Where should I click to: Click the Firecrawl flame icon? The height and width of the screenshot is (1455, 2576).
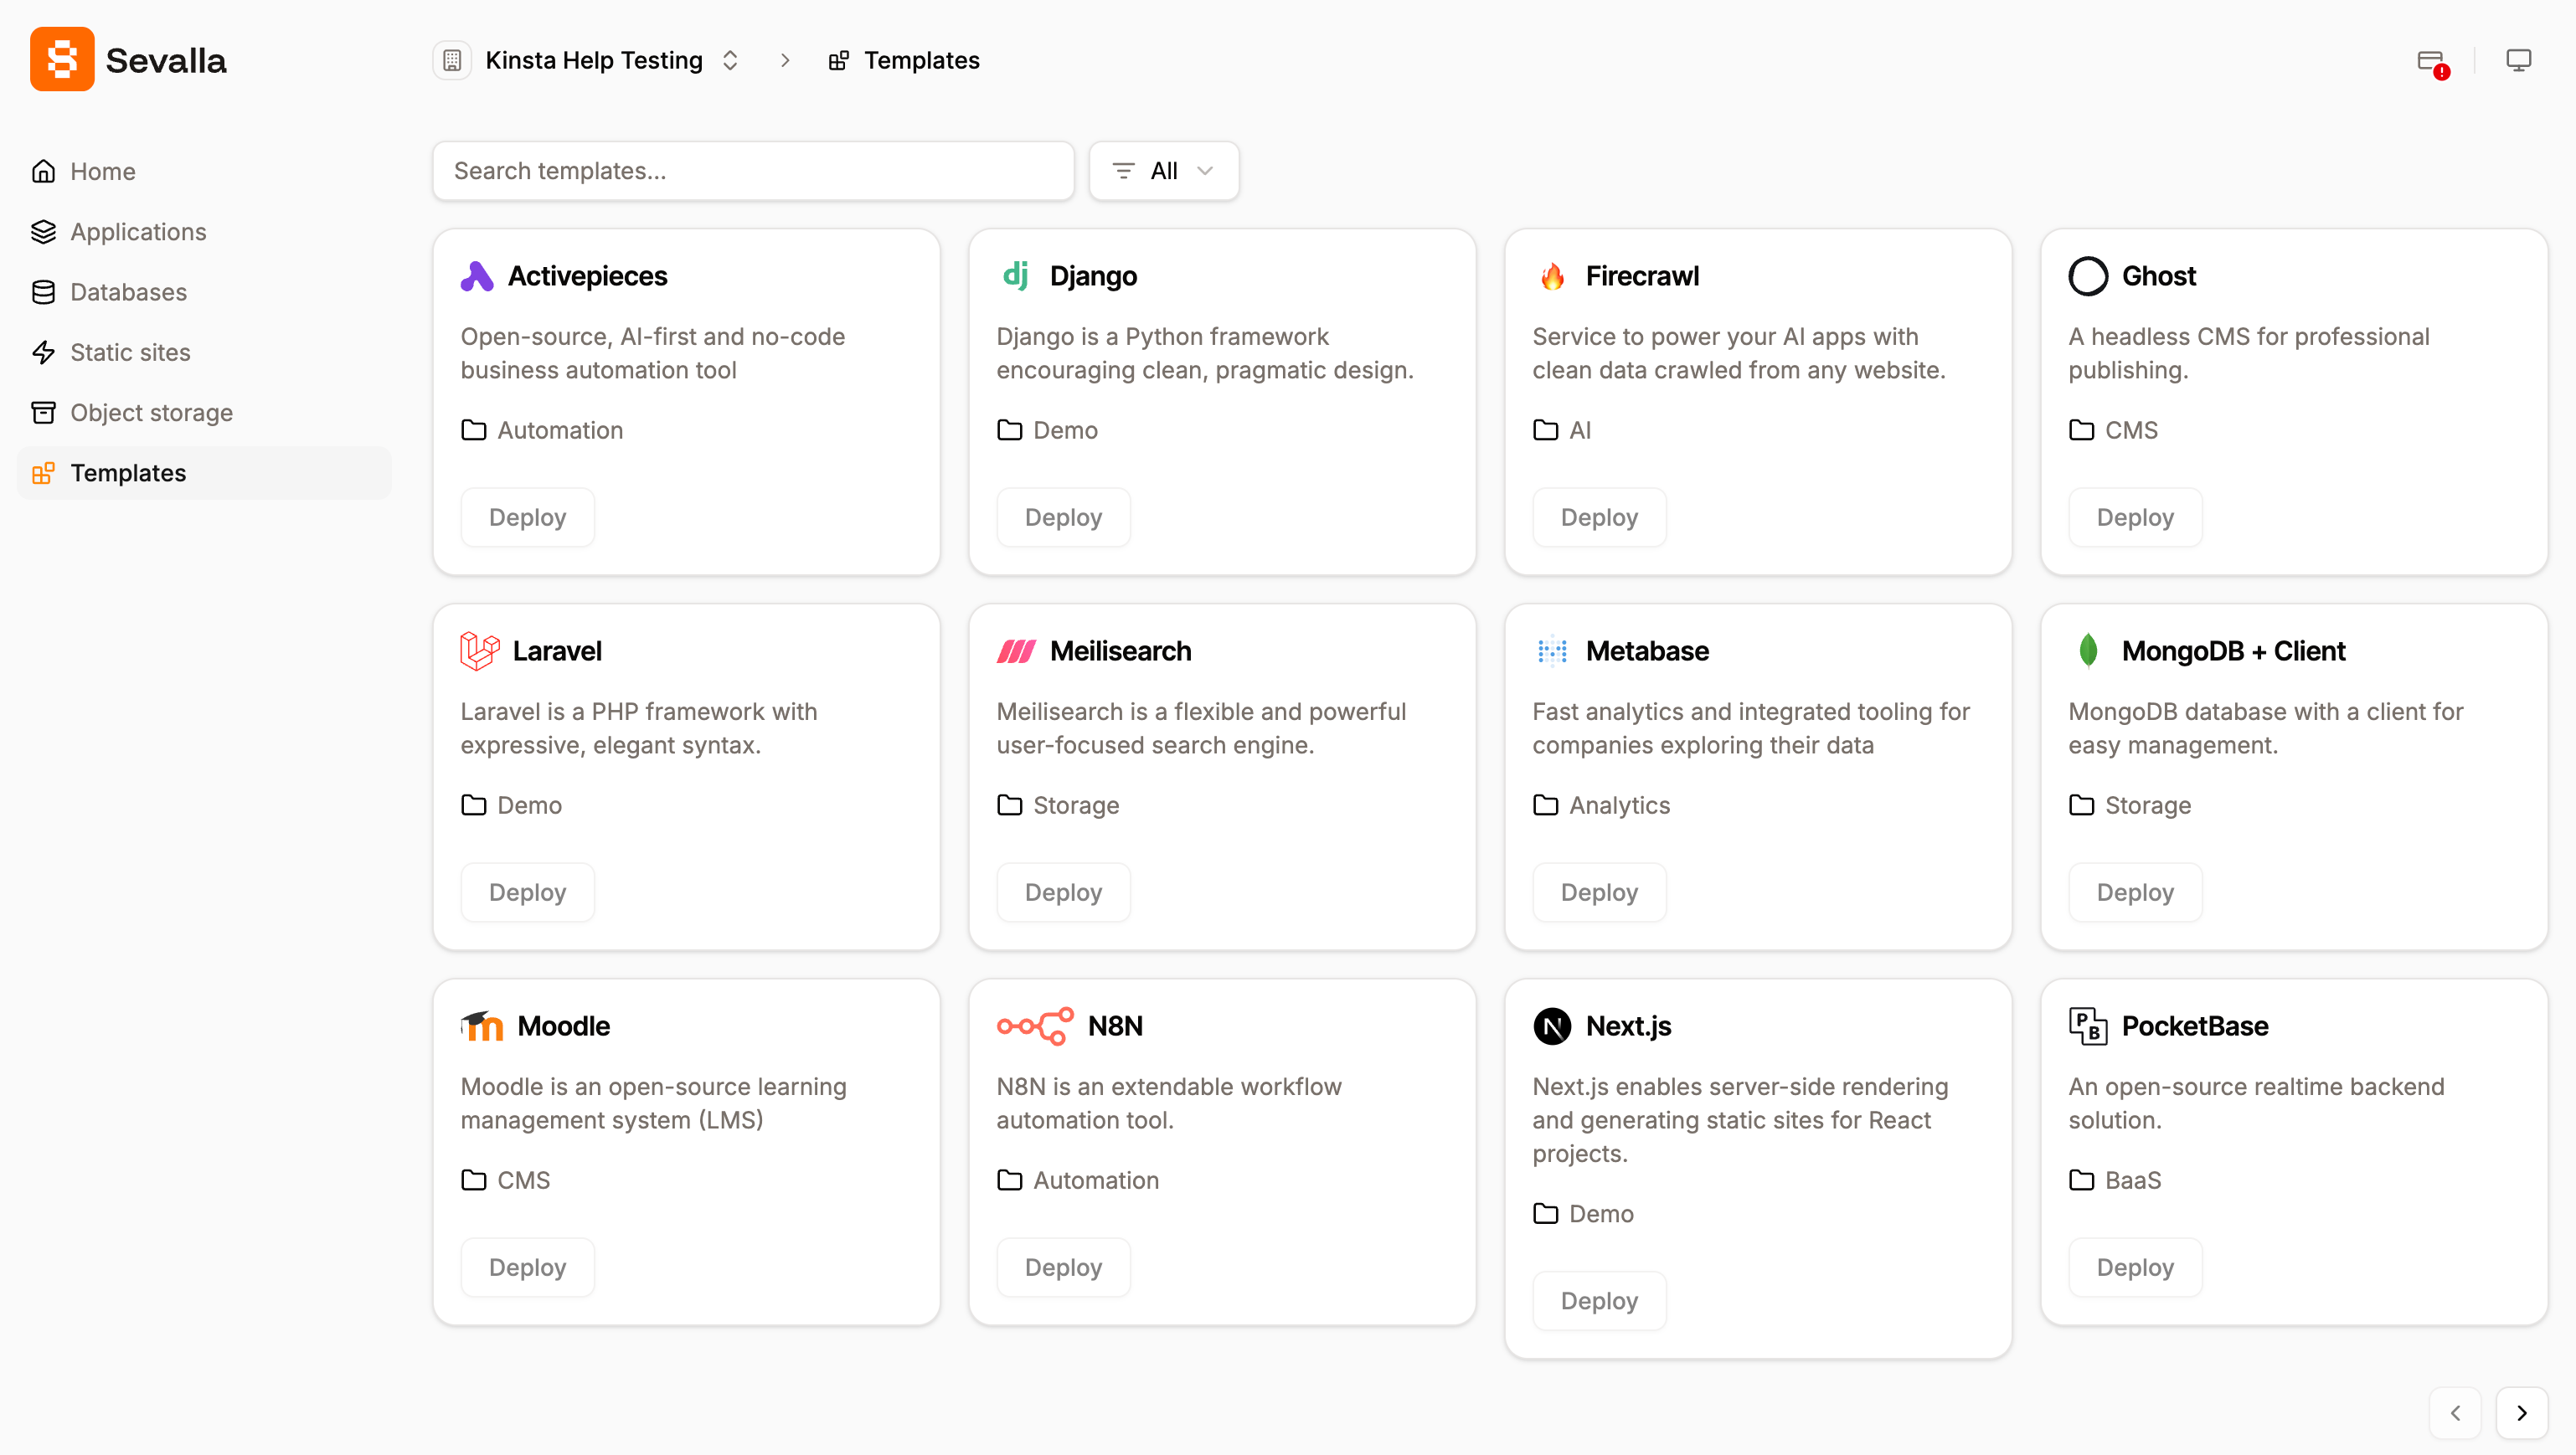click(1552, 276)
